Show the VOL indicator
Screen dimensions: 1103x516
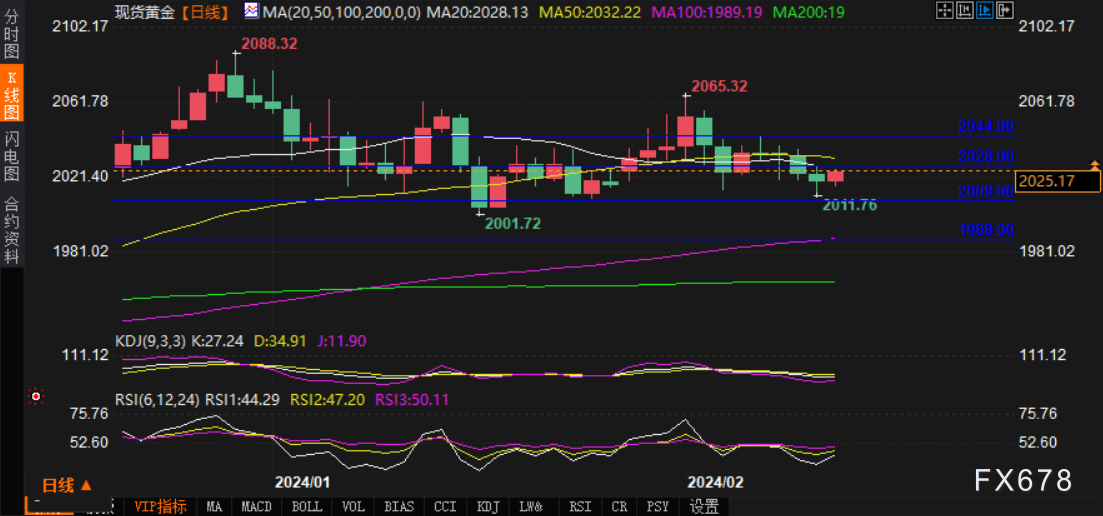(x=353, y=507)
